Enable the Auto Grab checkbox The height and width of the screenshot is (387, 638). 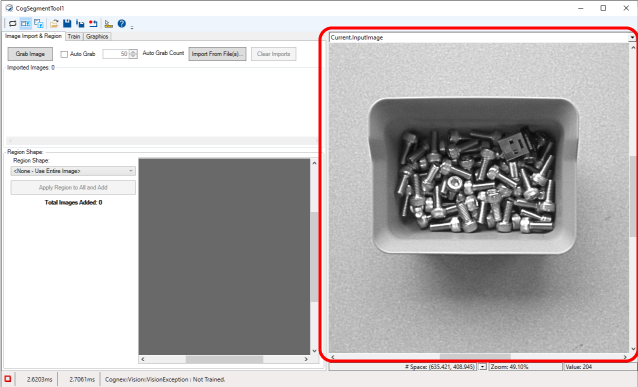pos(64,54)
